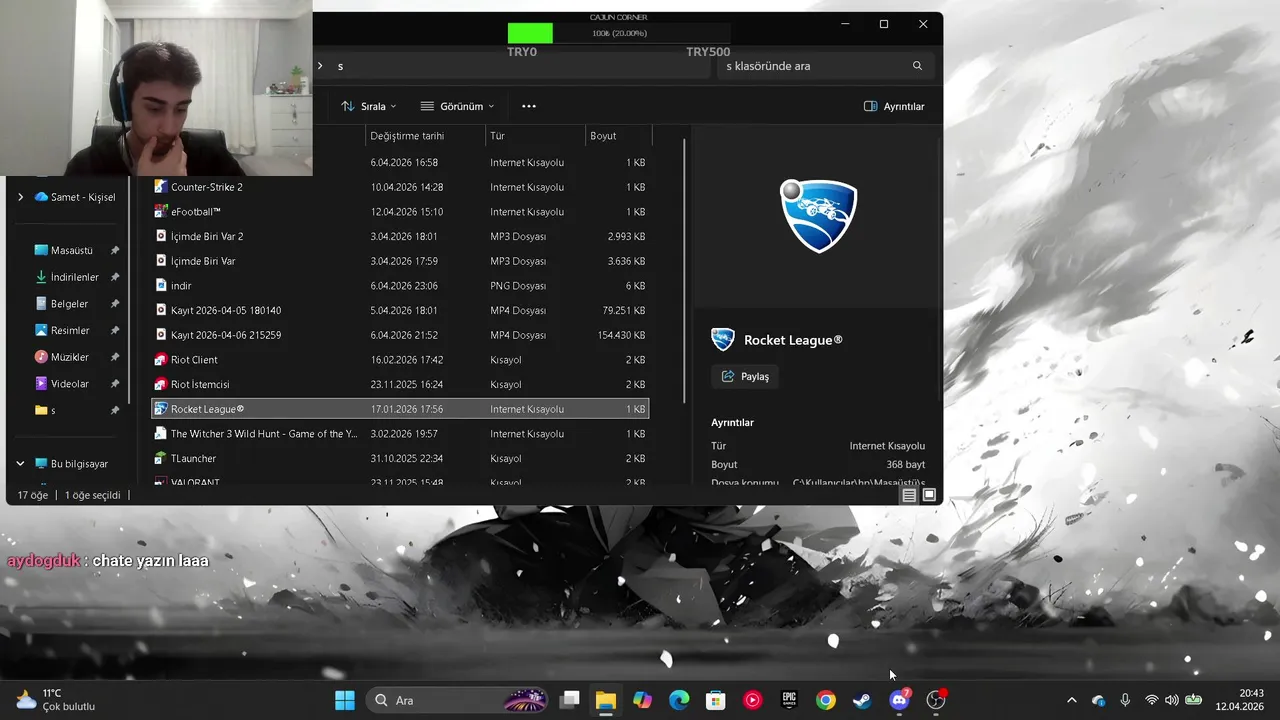Image resolution: width=1280 pixels, height=720 pixels.
Task: Open Müzikler in sidebar
Action: click(x=71, y=357)
